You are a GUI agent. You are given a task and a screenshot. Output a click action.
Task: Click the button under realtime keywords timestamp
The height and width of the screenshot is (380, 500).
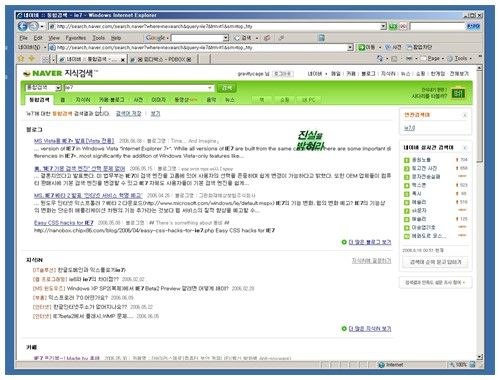coord(435,262)
